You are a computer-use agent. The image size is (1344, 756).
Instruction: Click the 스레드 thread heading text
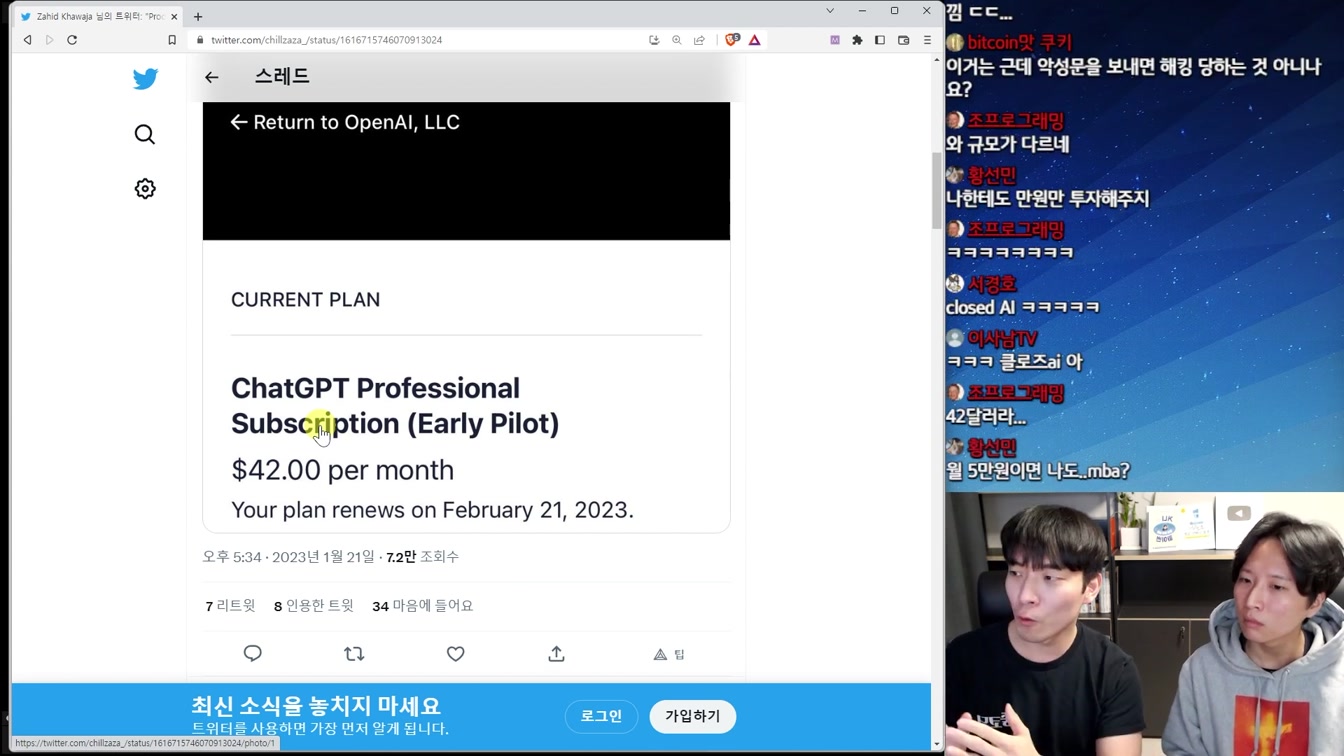(x=282, y=77)
